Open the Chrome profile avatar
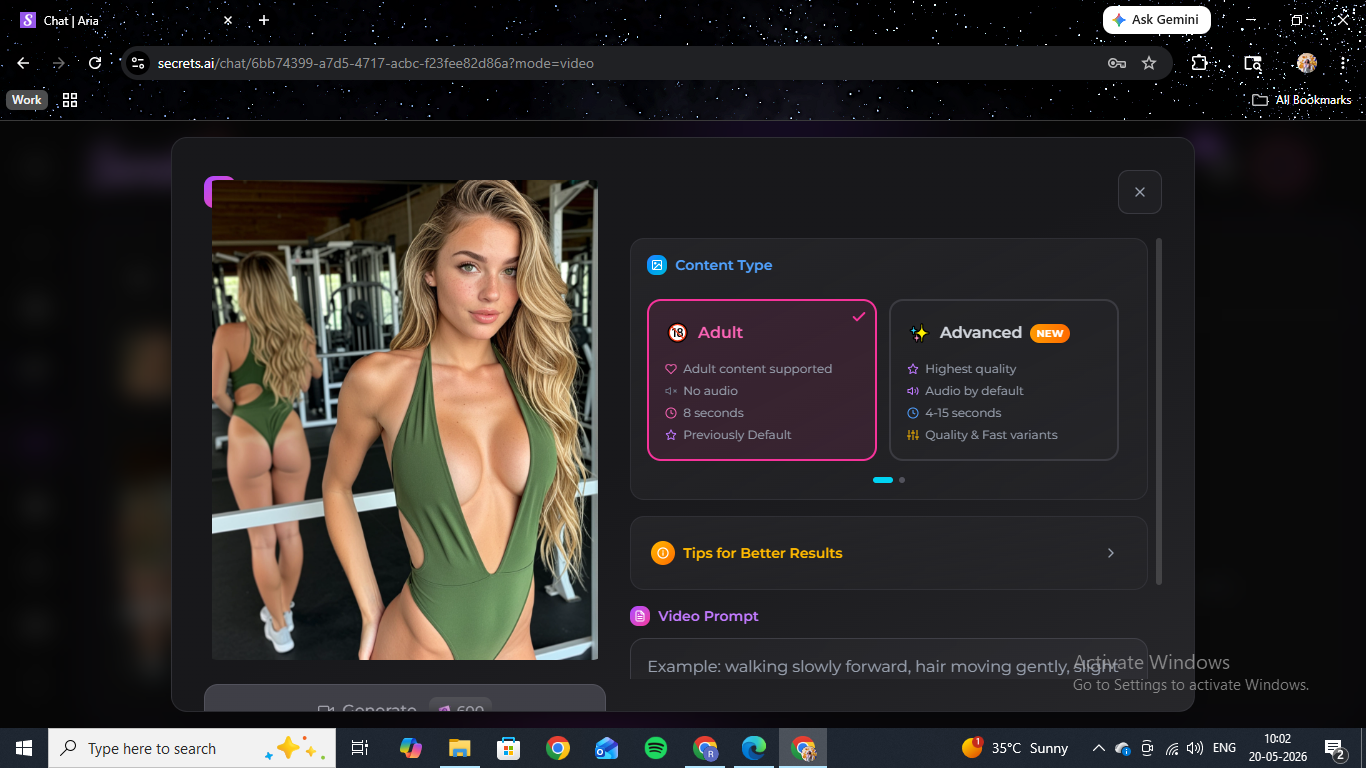 tap(1306, 63)
